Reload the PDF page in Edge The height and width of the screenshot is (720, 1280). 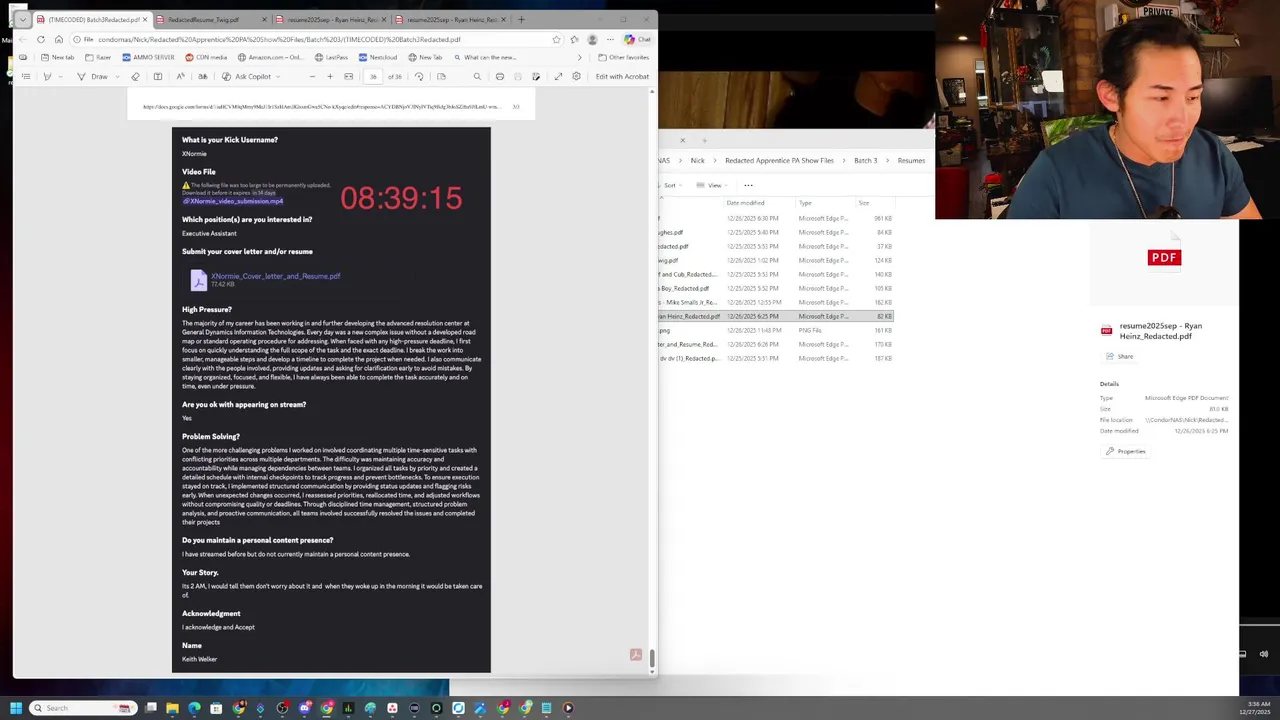pyautogui.click(x=41, y=39)
